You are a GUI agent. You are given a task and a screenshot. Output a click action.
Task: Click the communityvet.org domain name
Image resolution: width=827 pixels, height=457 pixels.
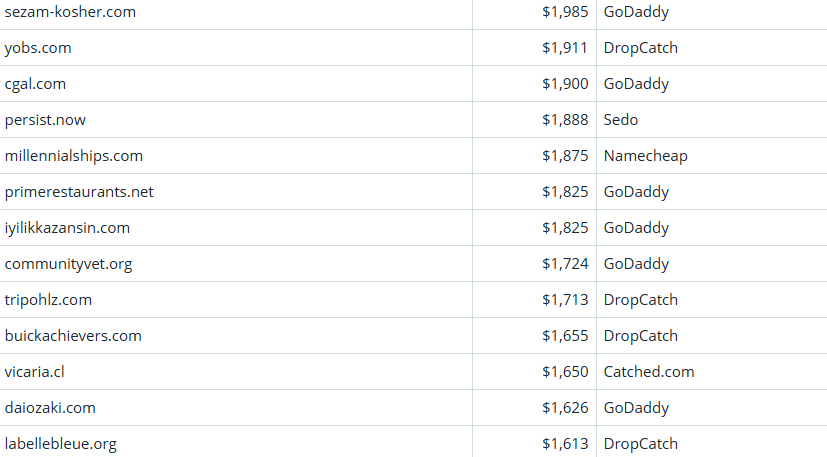click(68, 264)
